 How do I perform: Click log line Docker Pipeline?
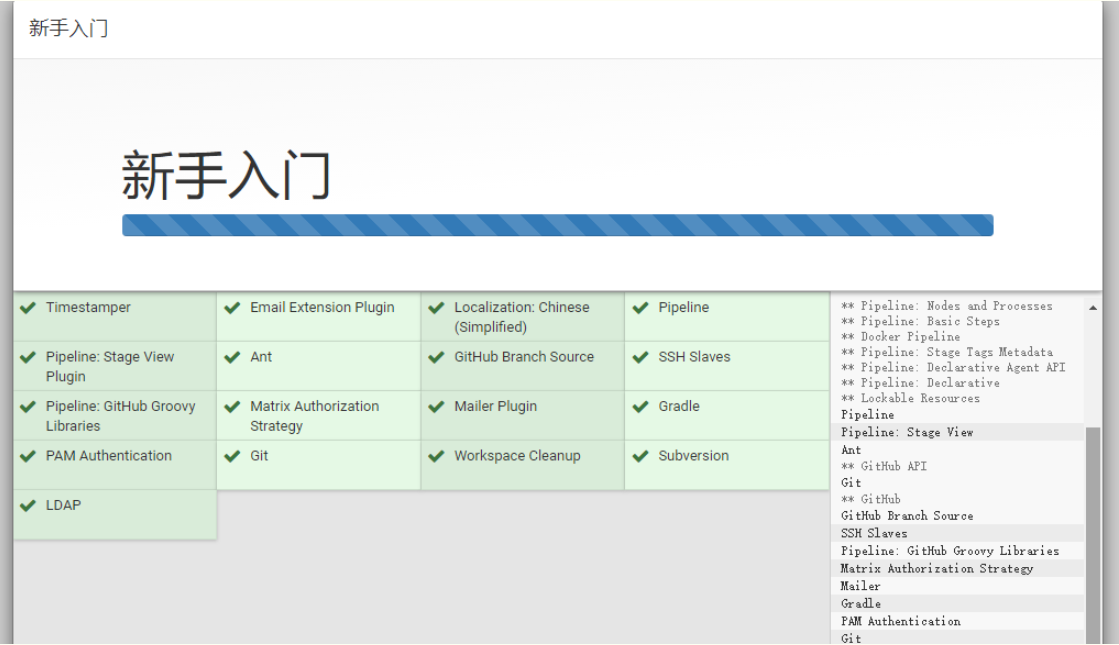coord(900,337)
